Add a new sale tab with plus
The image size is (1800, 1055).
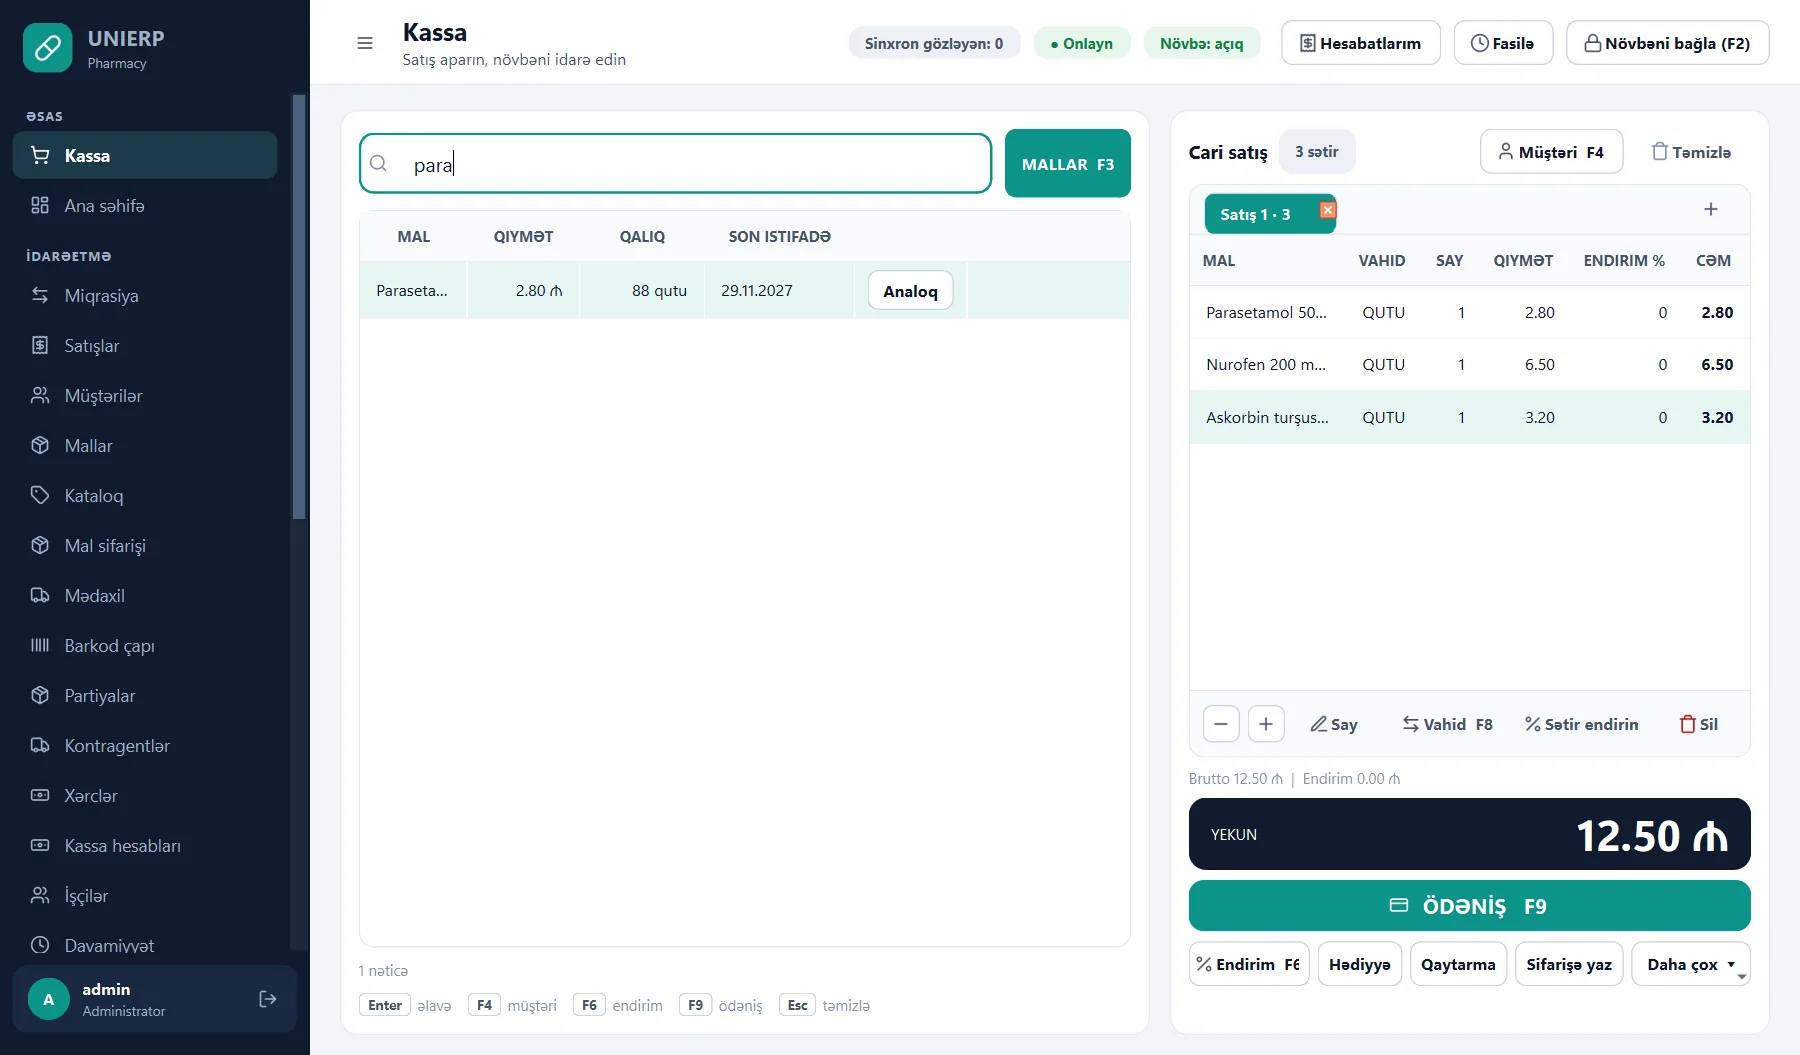click(1711, 209)
